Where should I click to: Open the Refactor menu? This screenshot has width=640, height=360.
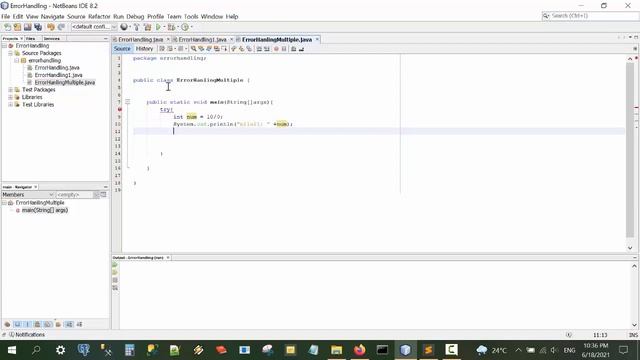coord(99,17)
